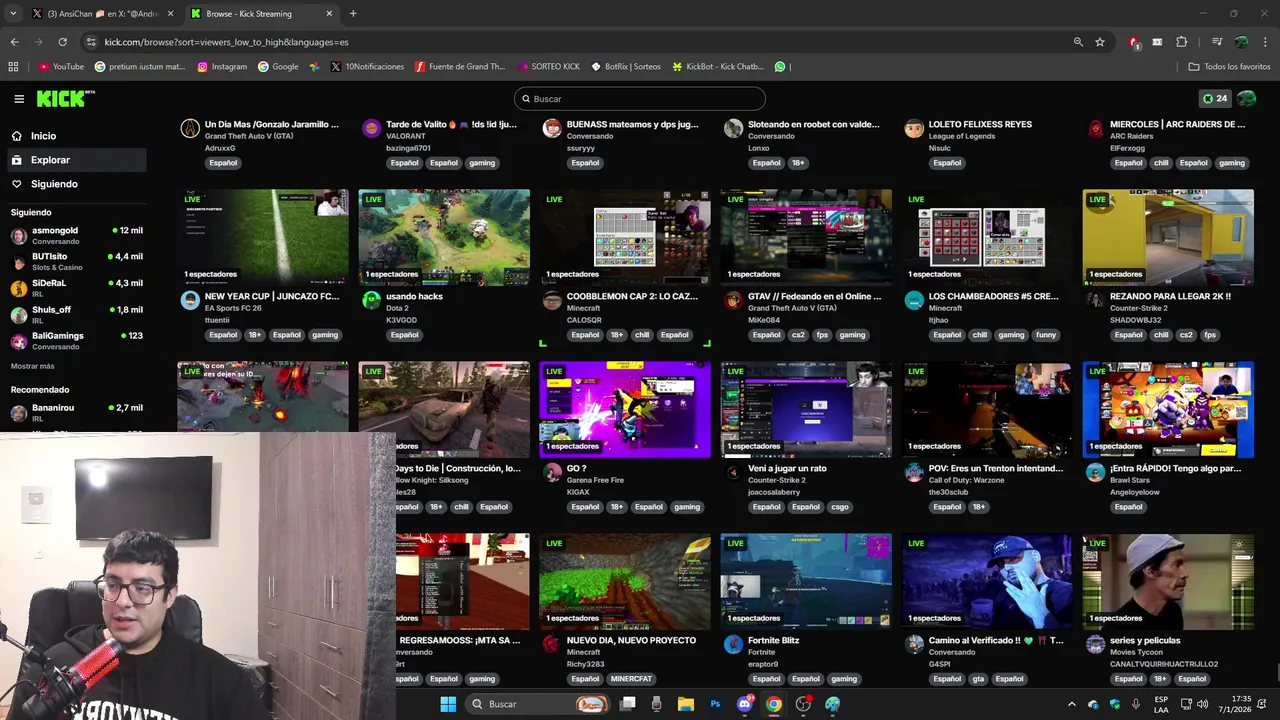1280x720 pixels.
Task: Open the GTAV Fedeando en el Online thumbnail
Action: (x=806, y=237)
